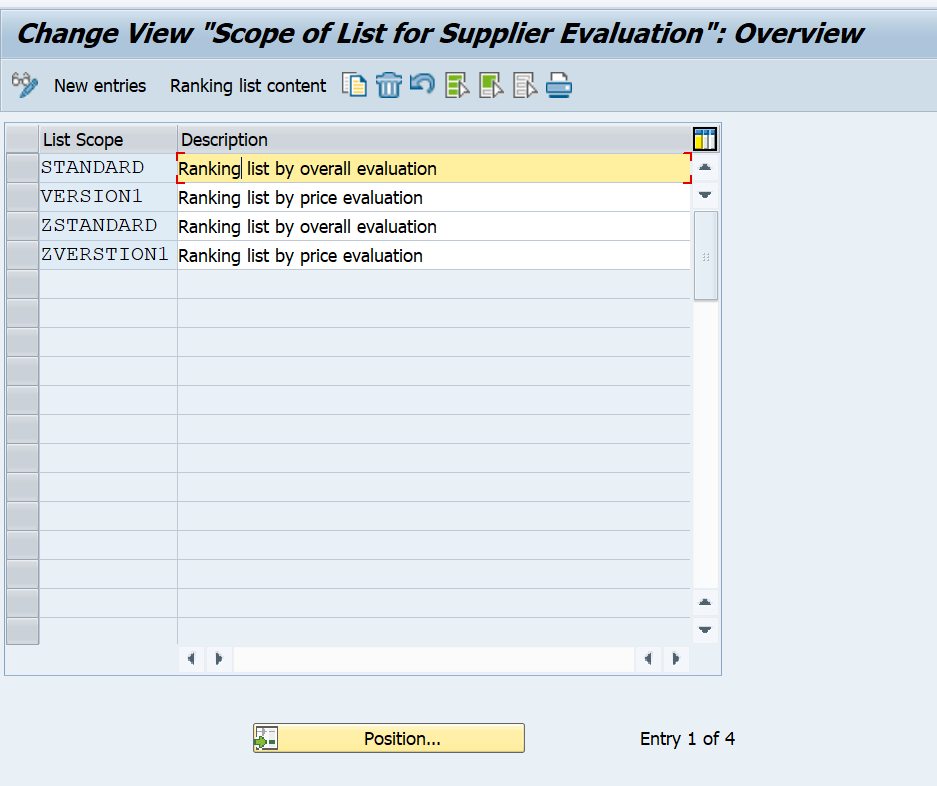Click List Scope column header
The image size is (937, 786).
[108, 139]
